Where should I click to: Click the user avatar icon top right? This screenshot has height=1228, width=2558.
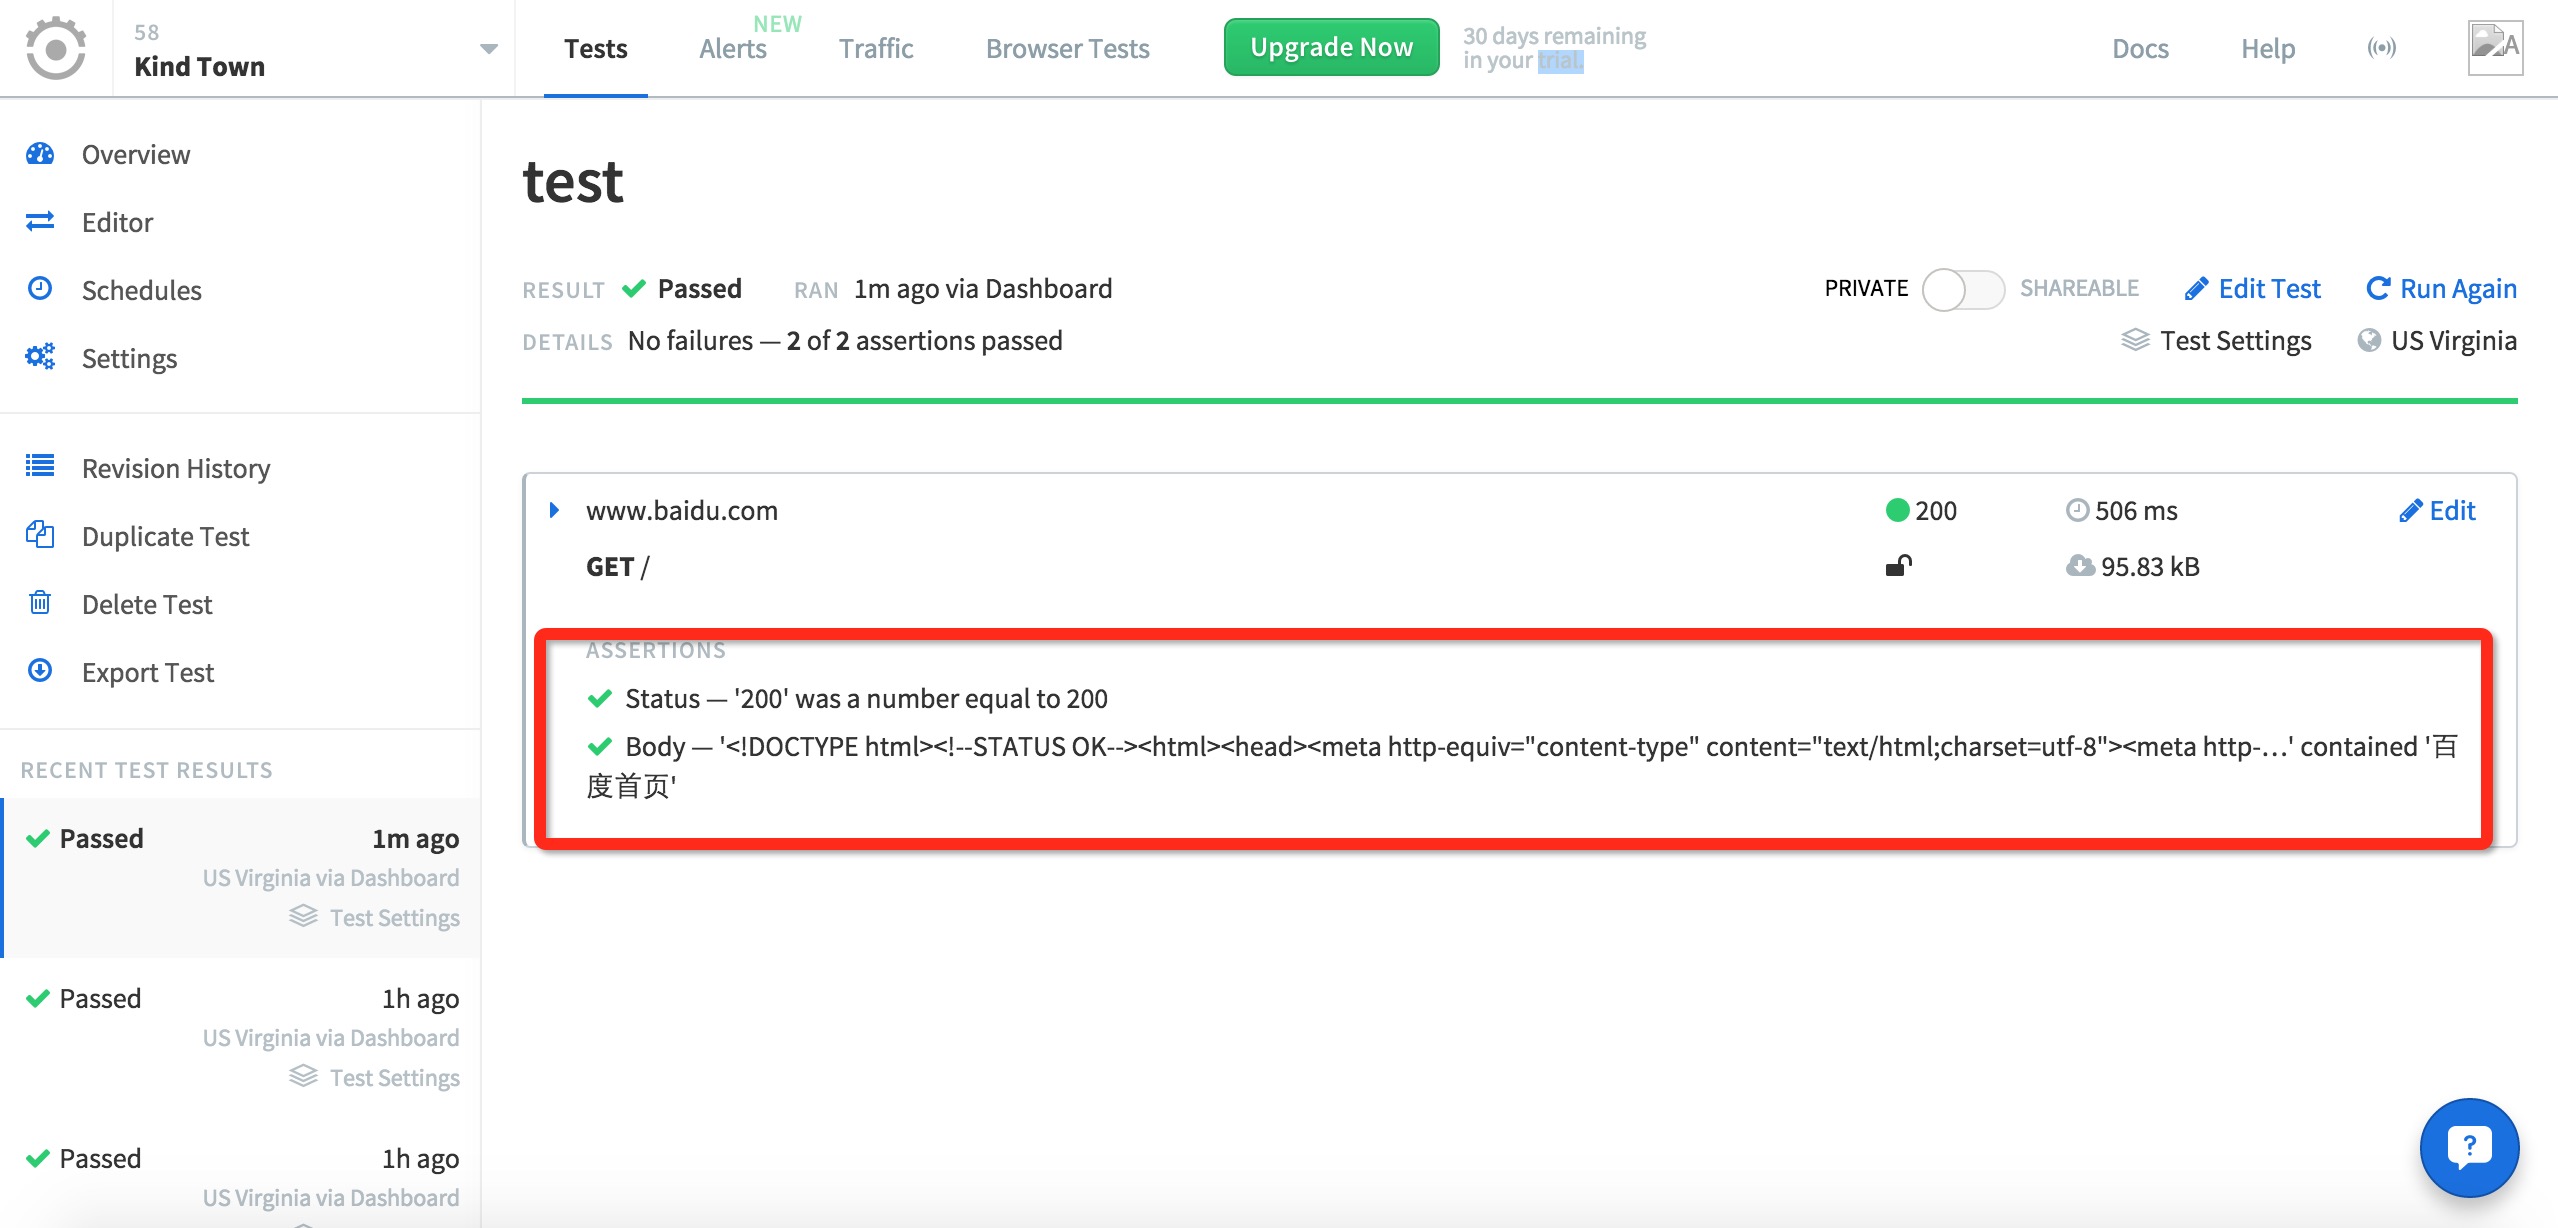point(2496,46)
